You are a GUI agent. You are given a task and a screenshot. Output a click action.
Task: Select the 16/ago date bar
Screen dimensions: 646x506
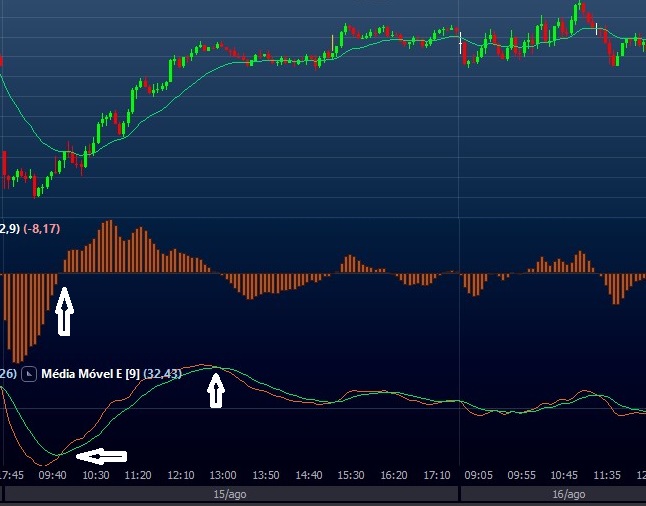(567, 495)
